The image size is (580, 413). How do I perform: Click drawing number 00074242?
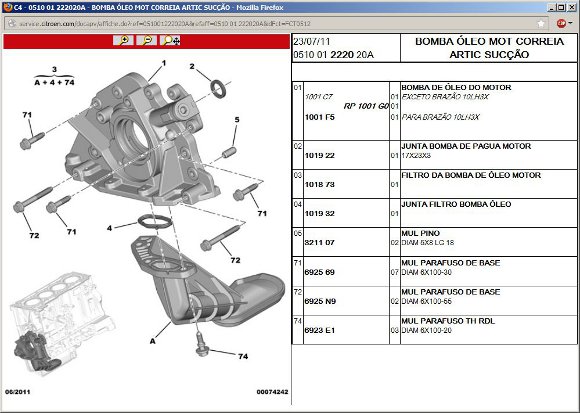(x=272, y=392)
